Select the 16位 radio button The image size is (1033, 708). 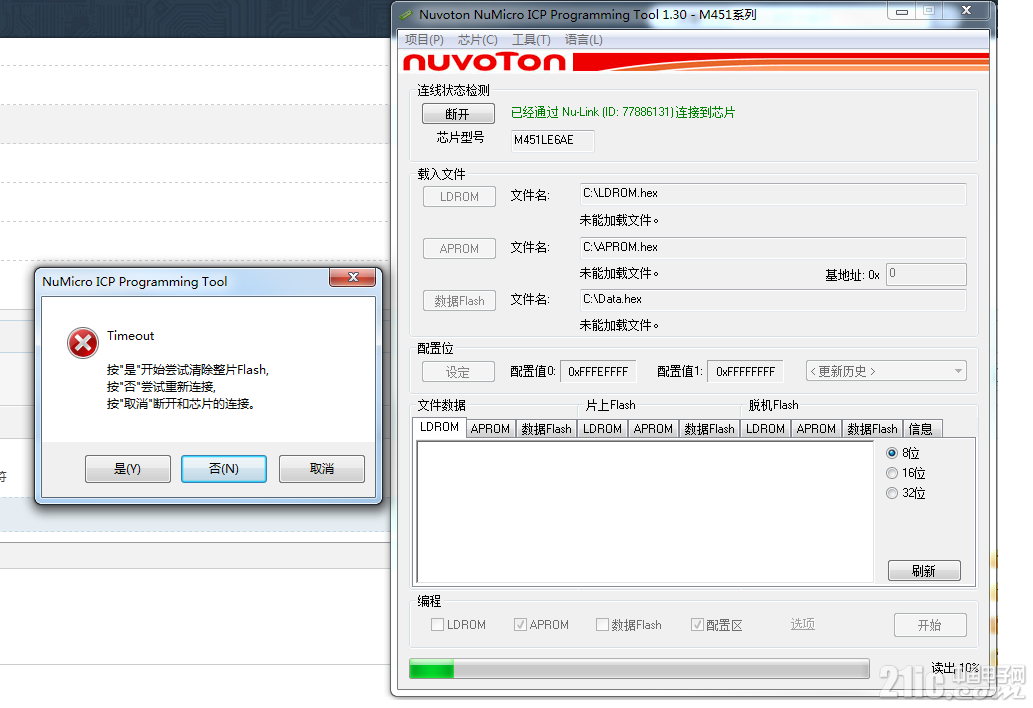[892, 473]
